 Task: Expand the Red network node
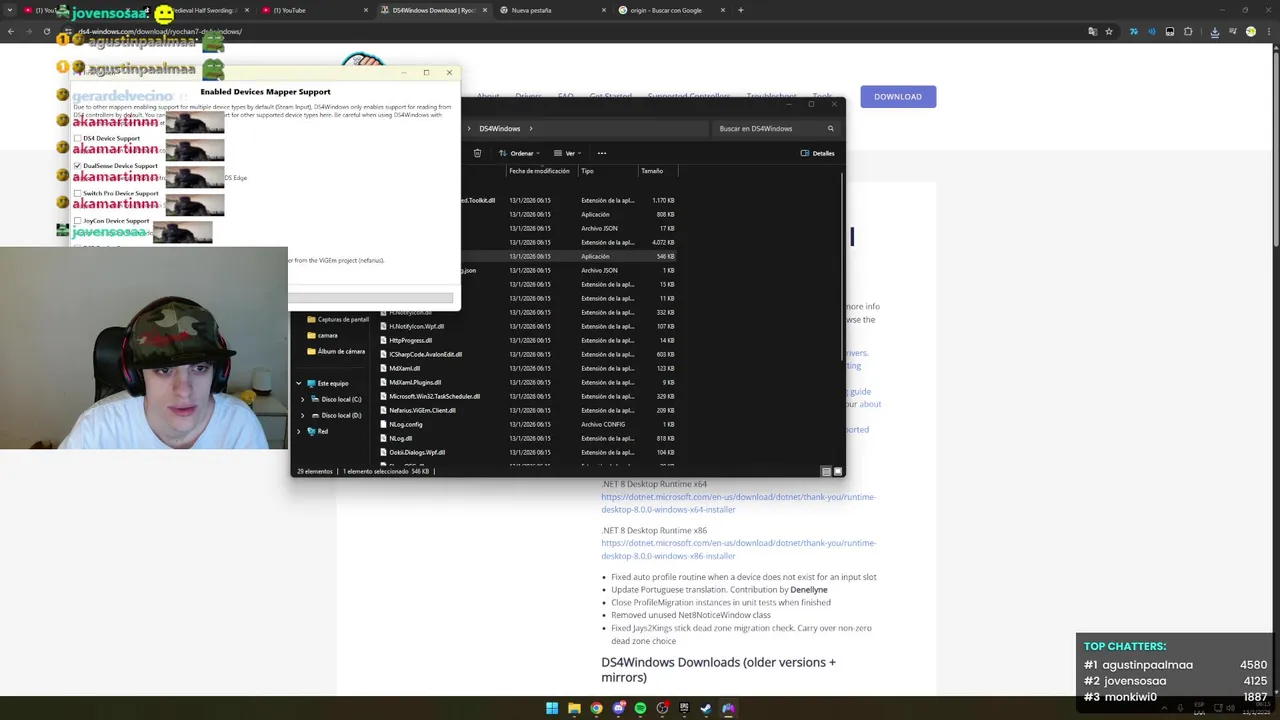tap(298, 431)
